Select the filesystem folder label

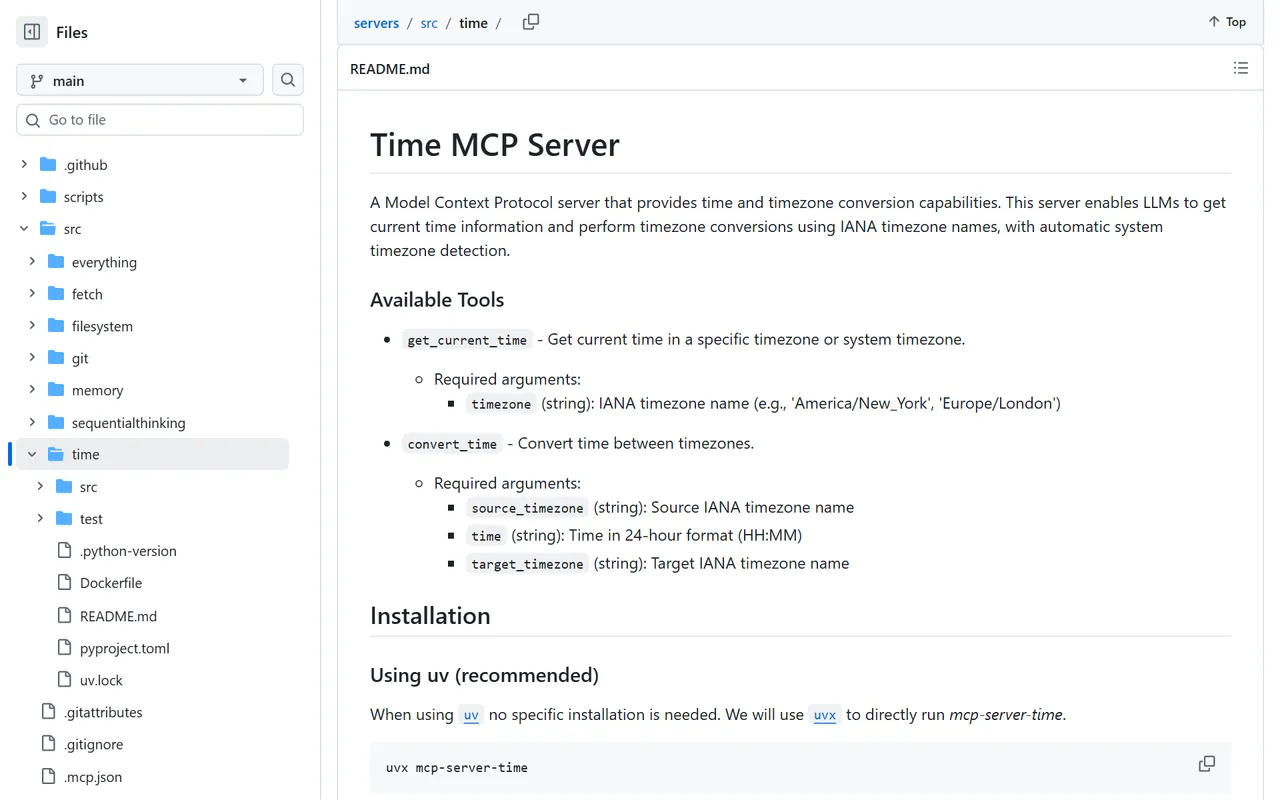[102, 326]
